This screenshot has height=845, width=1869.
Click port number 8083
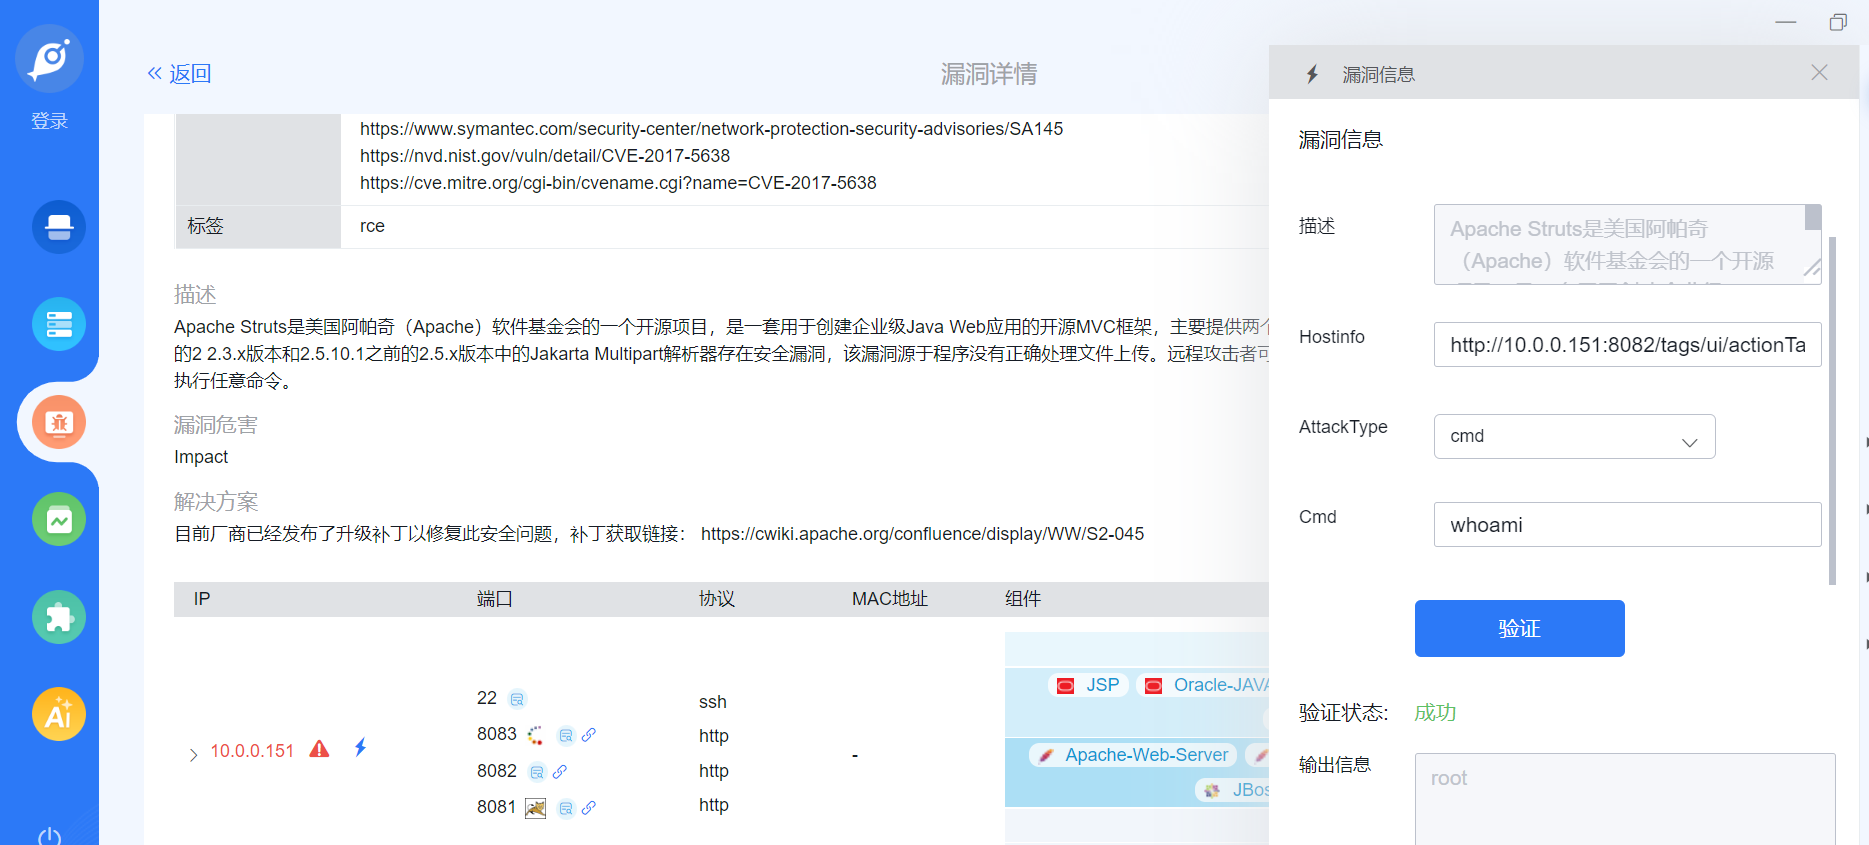coord(497,734)
